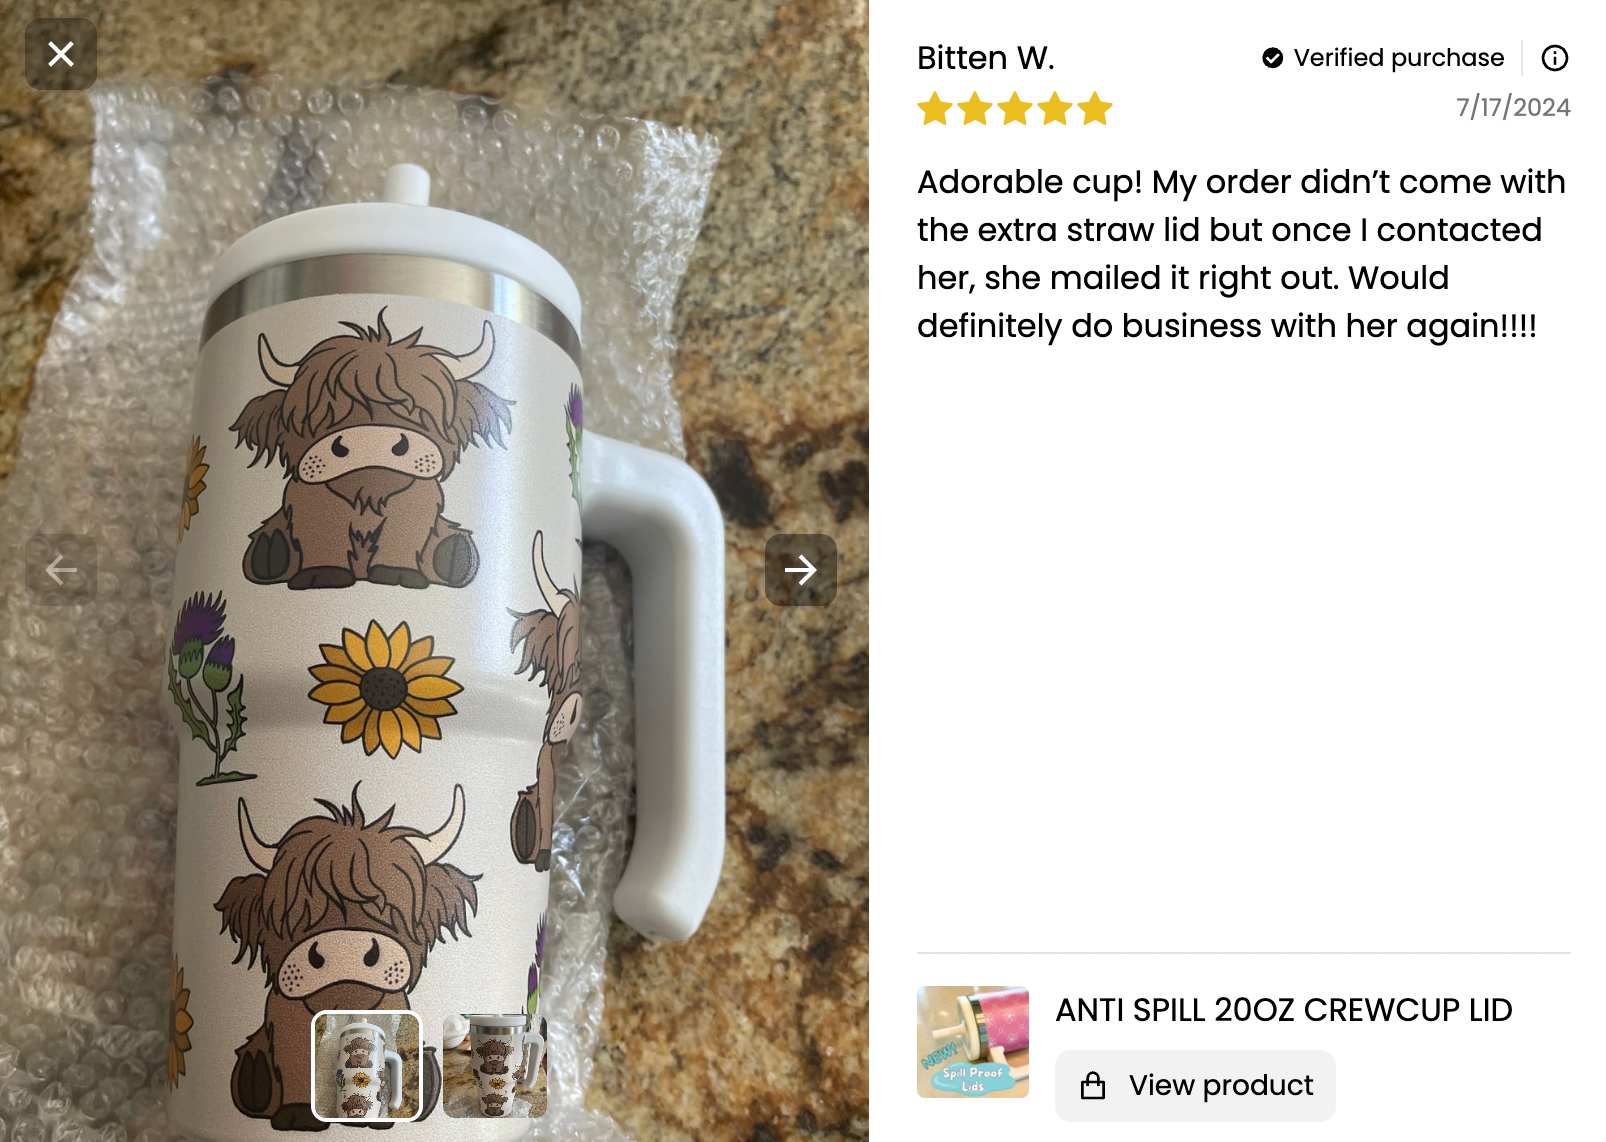1606x1142 pixels.
Task: Close the review photo viewer
Action: pos(61,54)
